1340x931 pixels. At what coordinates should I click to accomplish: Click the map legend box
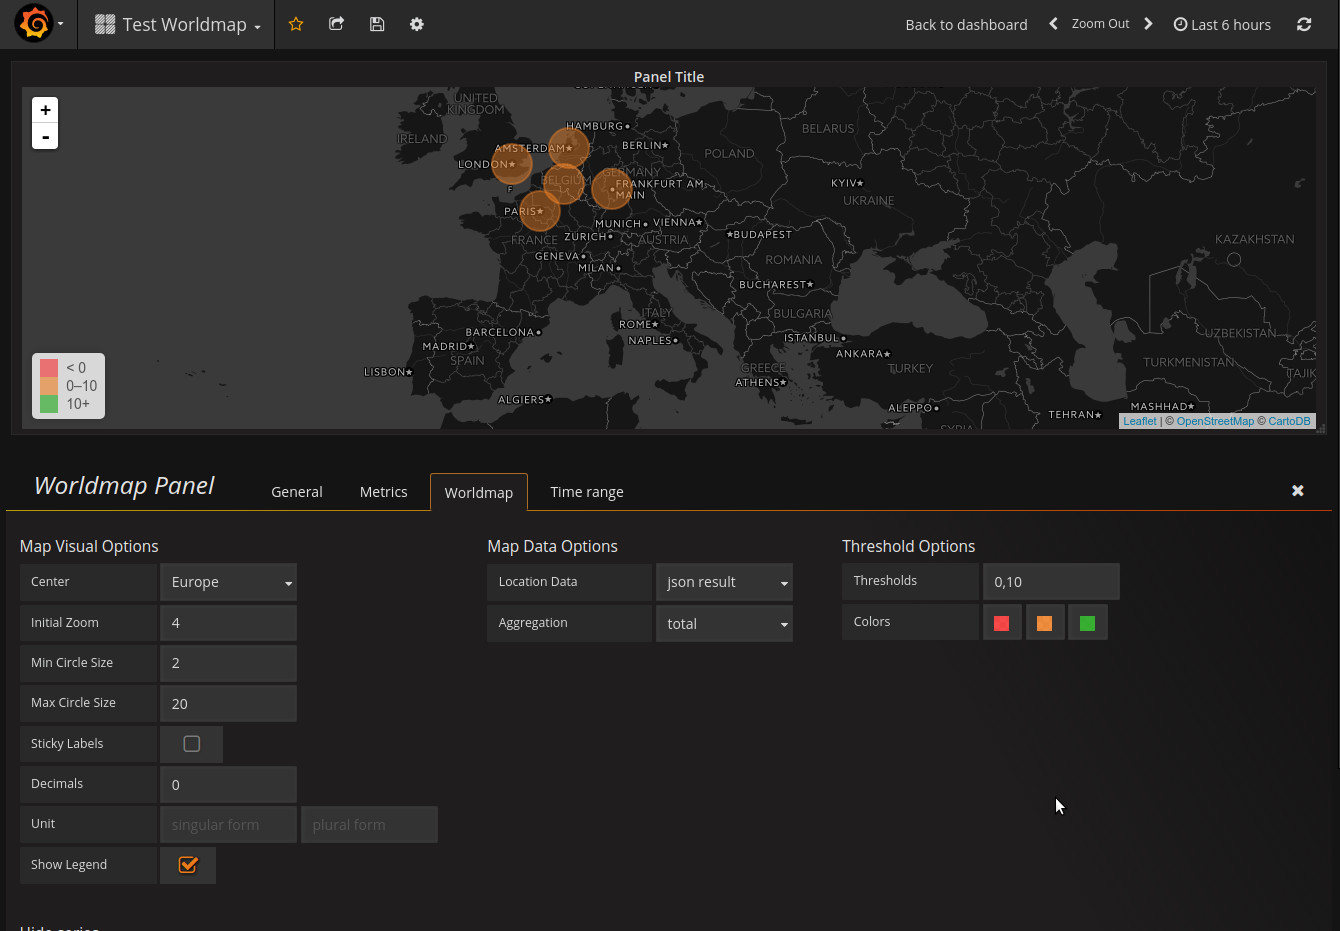pos(68,386)
